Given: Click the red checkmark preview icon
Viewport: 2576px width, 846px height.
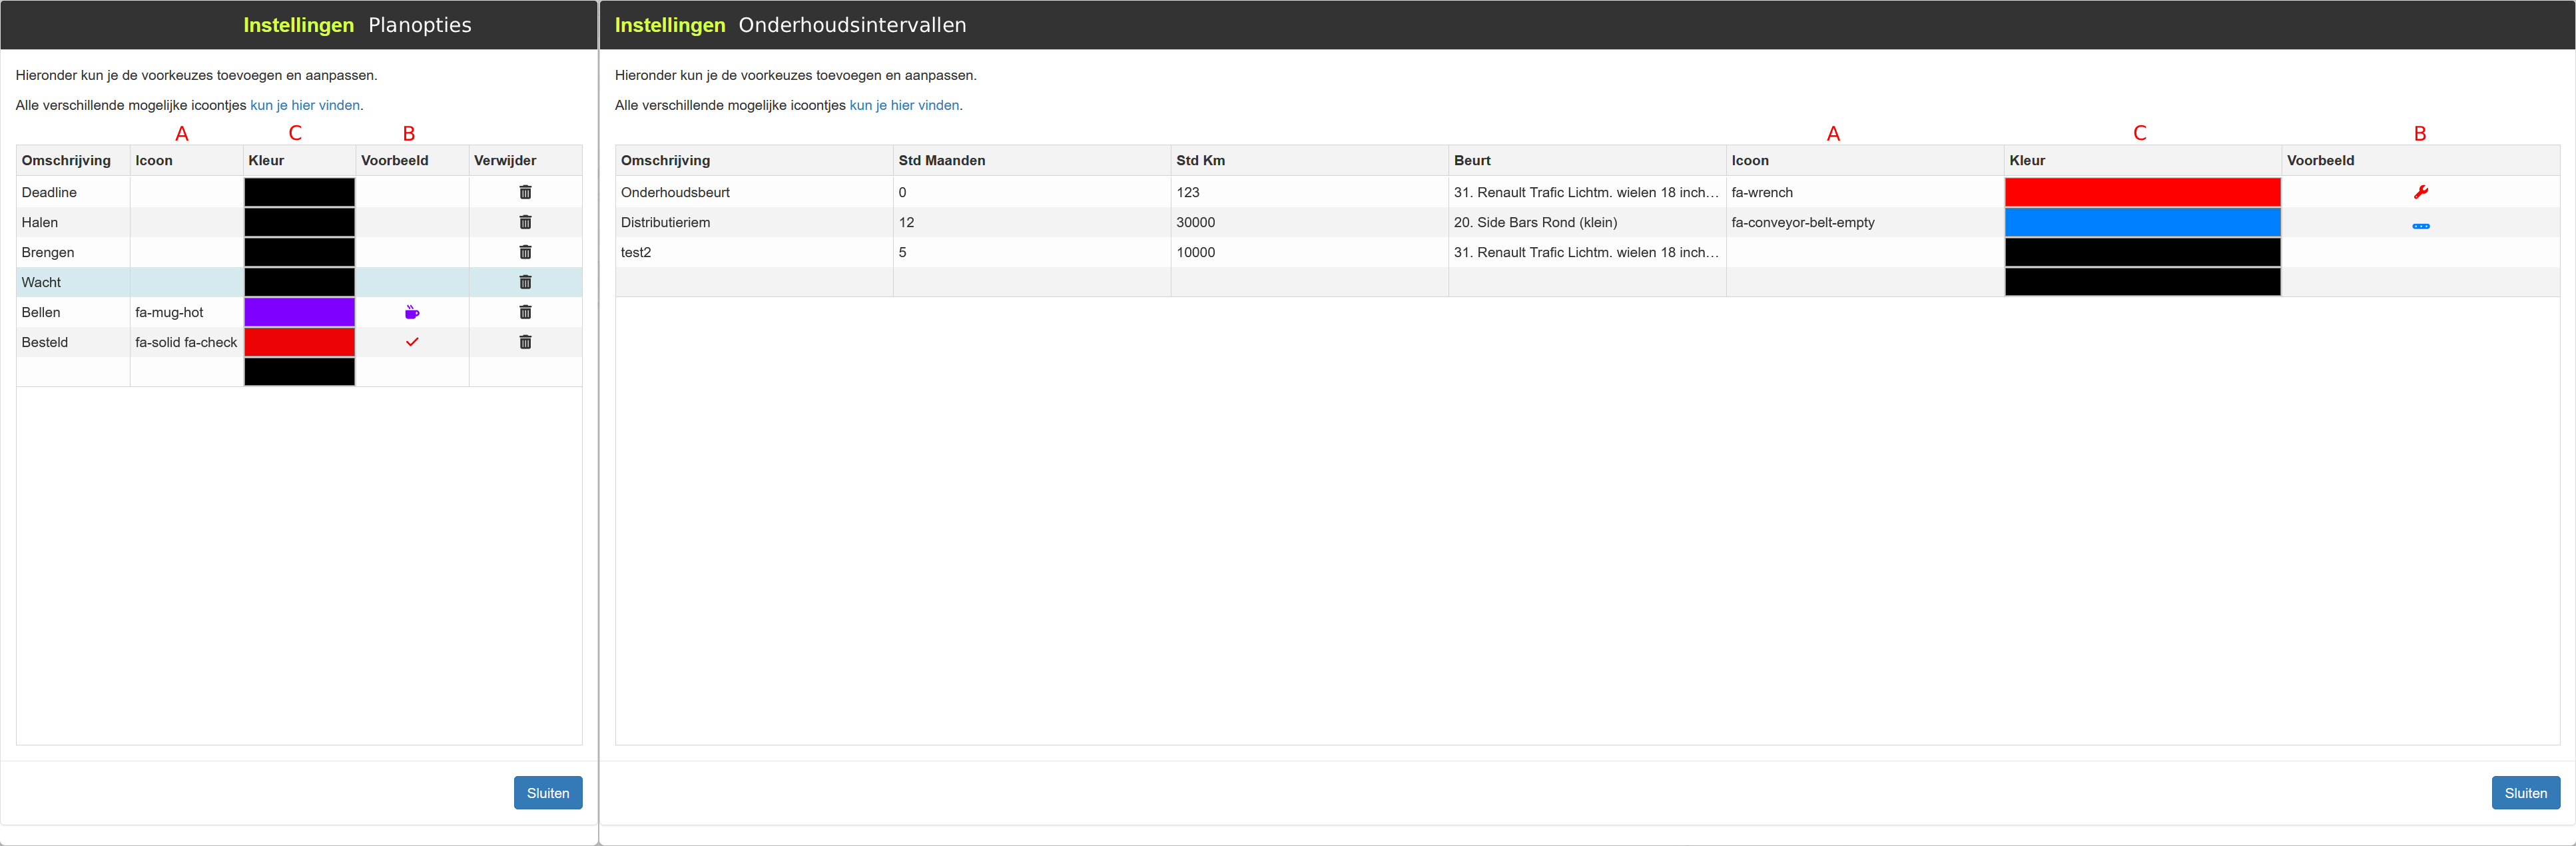Looking at the screenshot, I should [x=412, y=342].
